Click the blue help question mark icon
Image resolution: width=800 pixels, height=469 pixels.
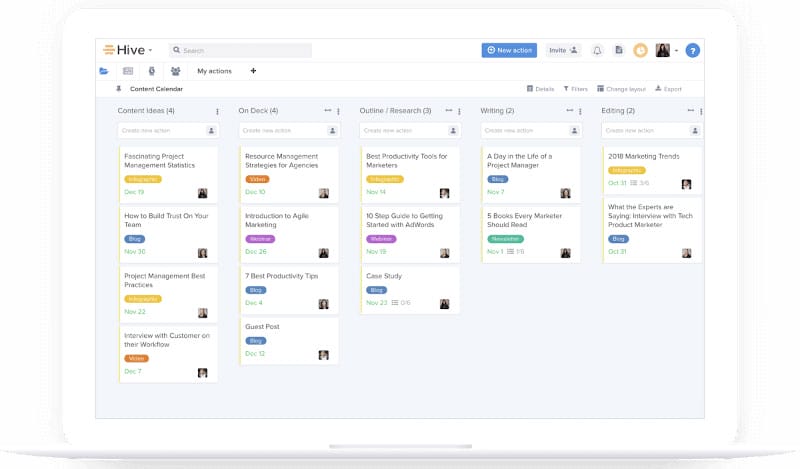[x=692, y=50]
